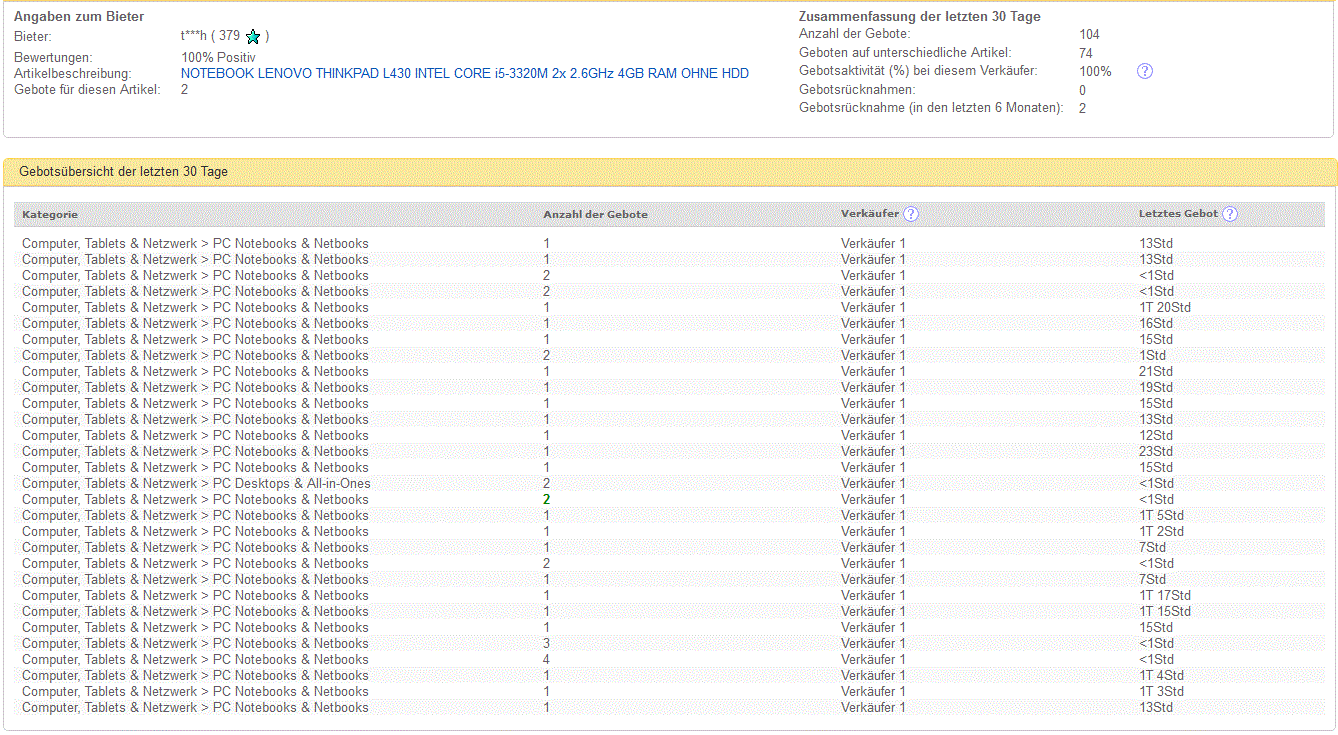Click the turquoise feedback star beside 379
This screenshot has height=735, width=1338.
click(x=253, y=37)
